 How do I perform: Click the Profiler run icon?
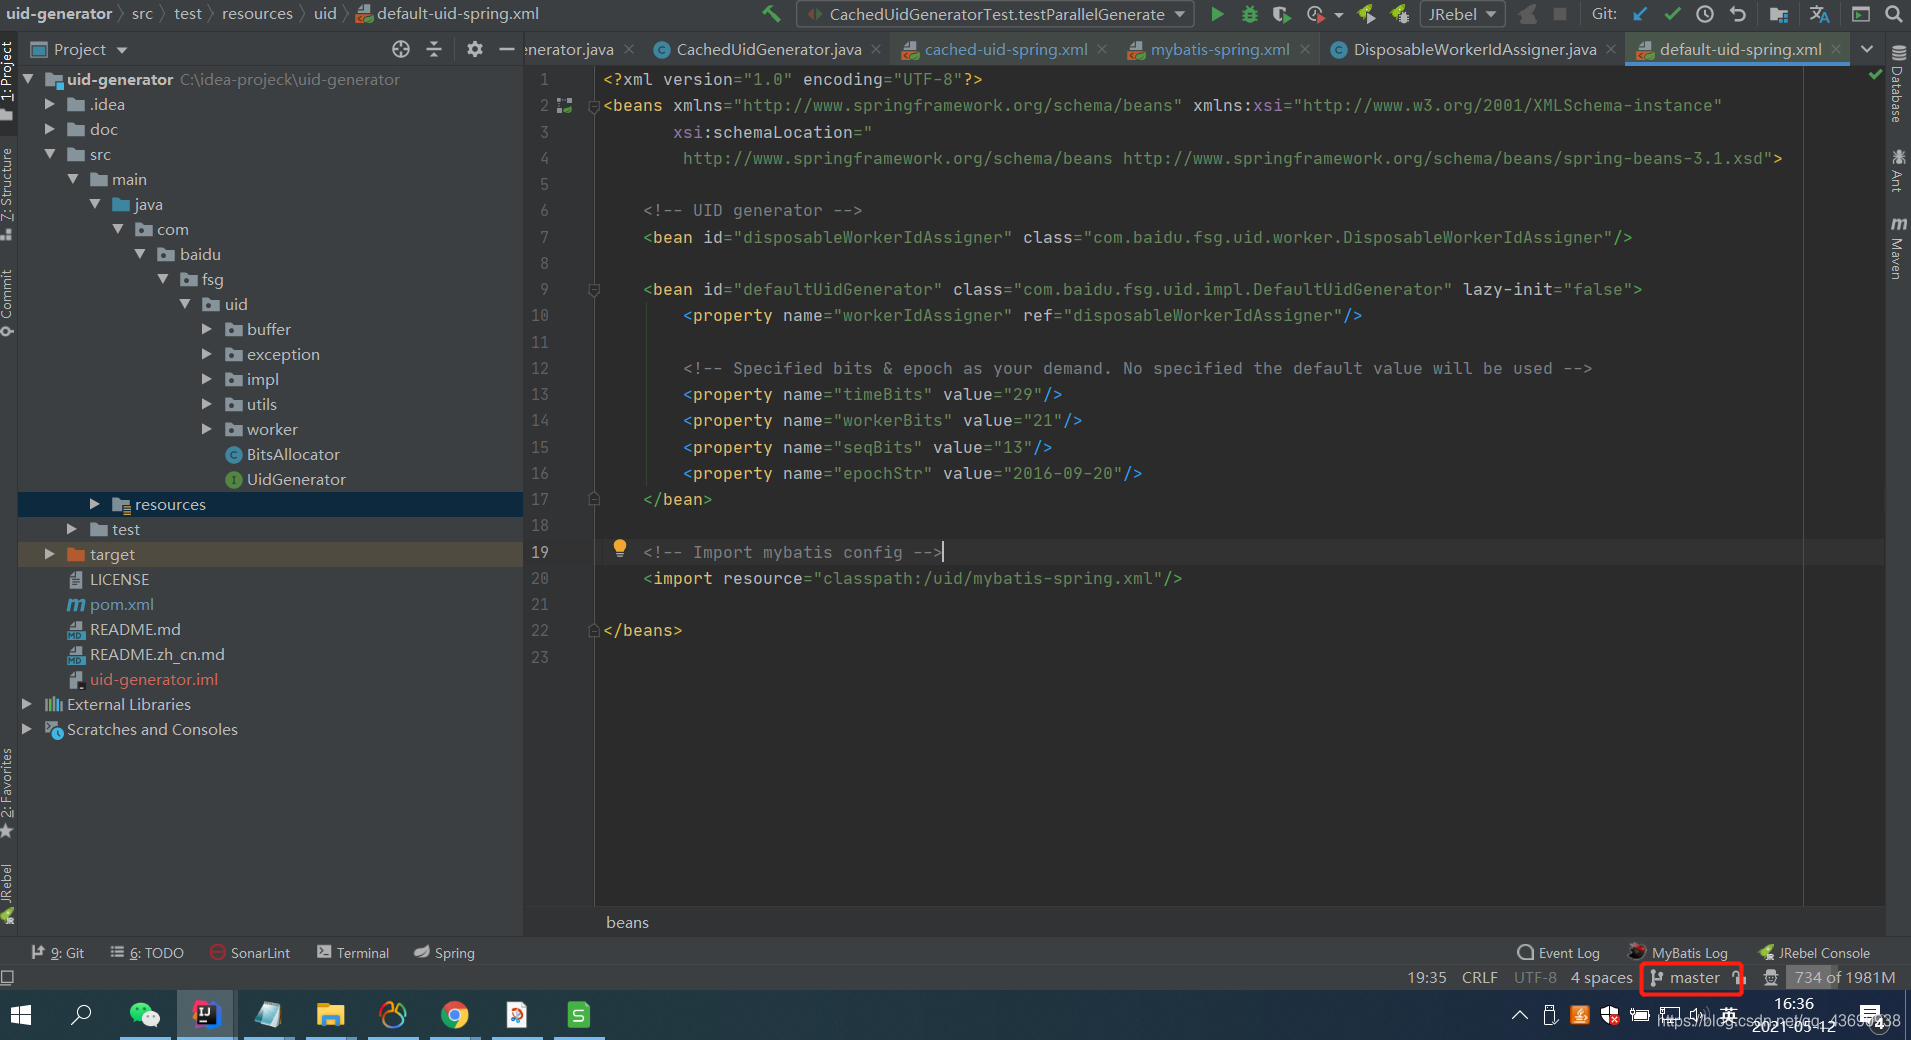point(1316,14)
